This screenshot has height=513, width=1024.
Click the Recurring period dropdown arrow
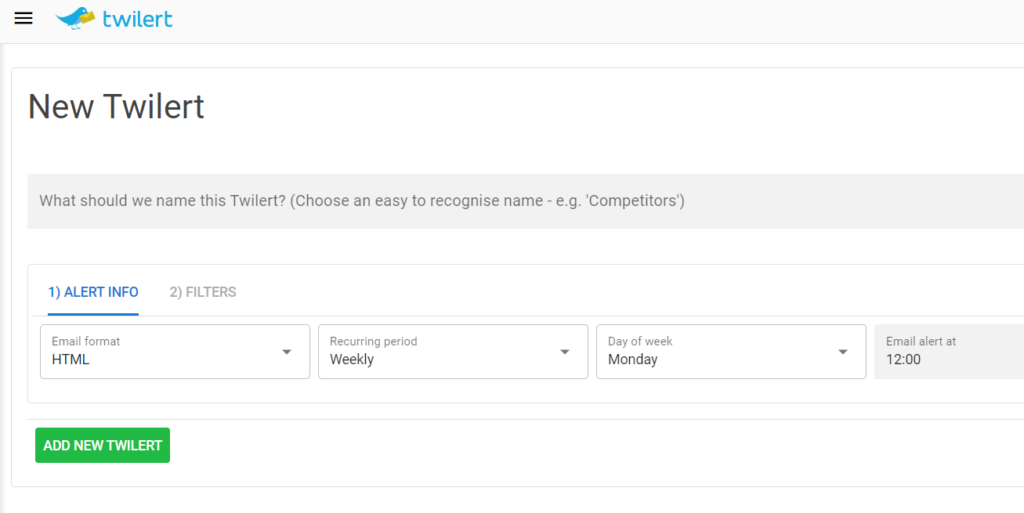(x=565, y=352)
